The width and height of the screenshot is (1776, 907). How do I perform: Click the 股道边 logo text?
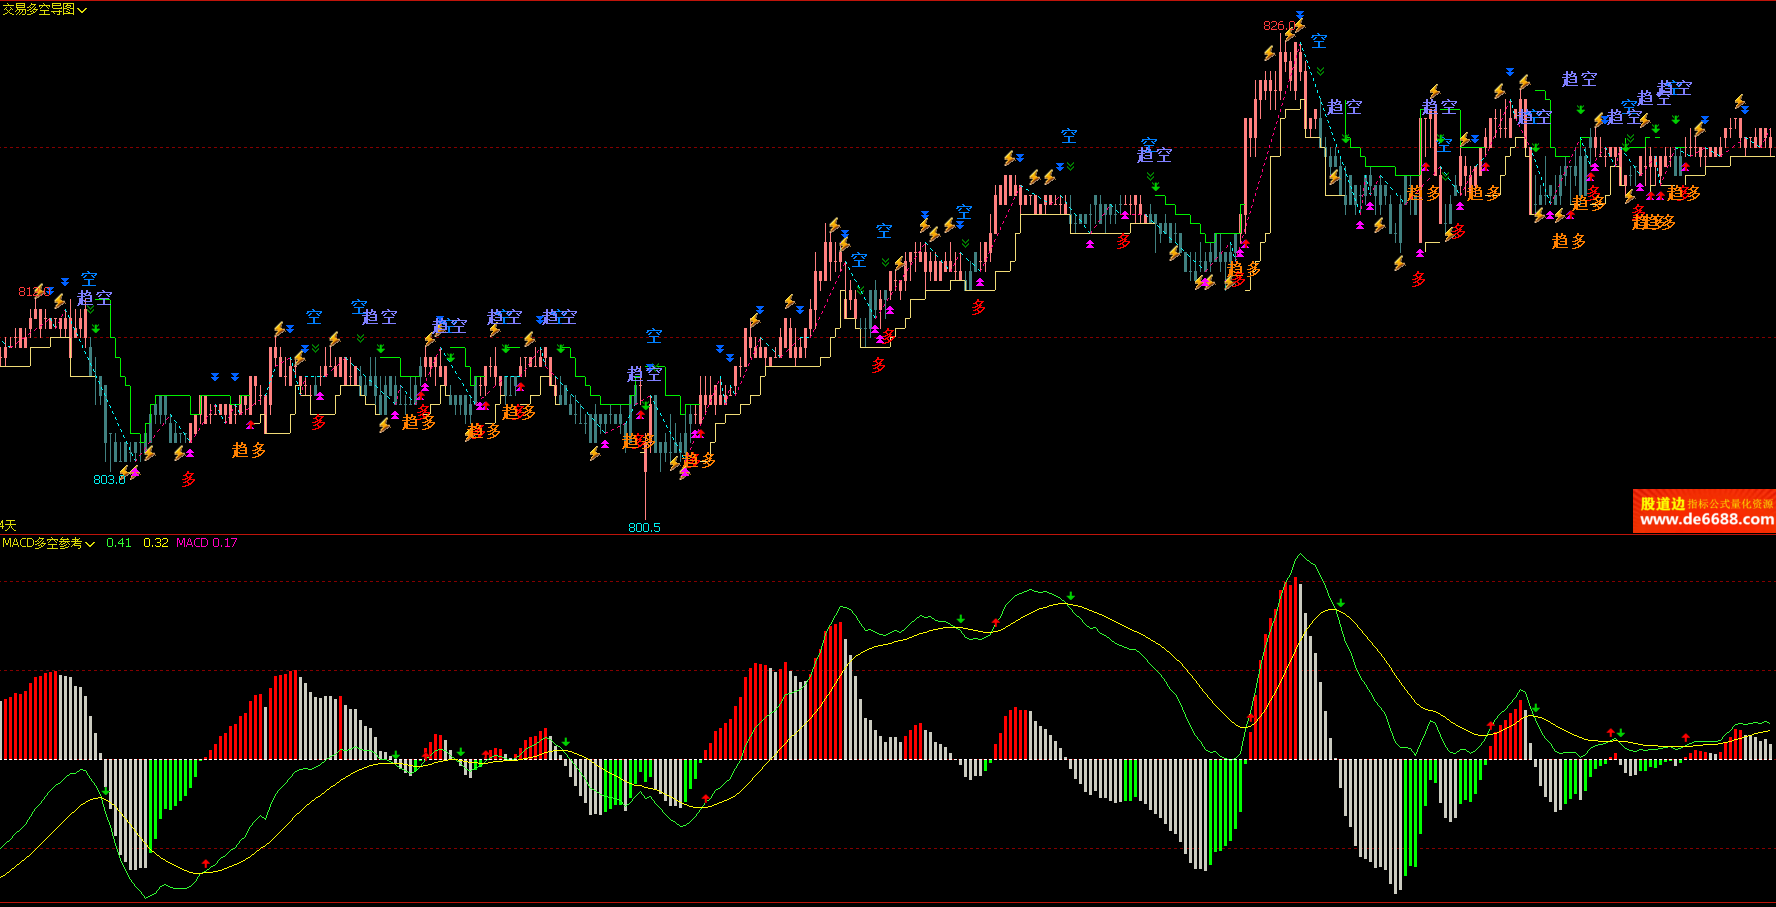[1662, 504]
